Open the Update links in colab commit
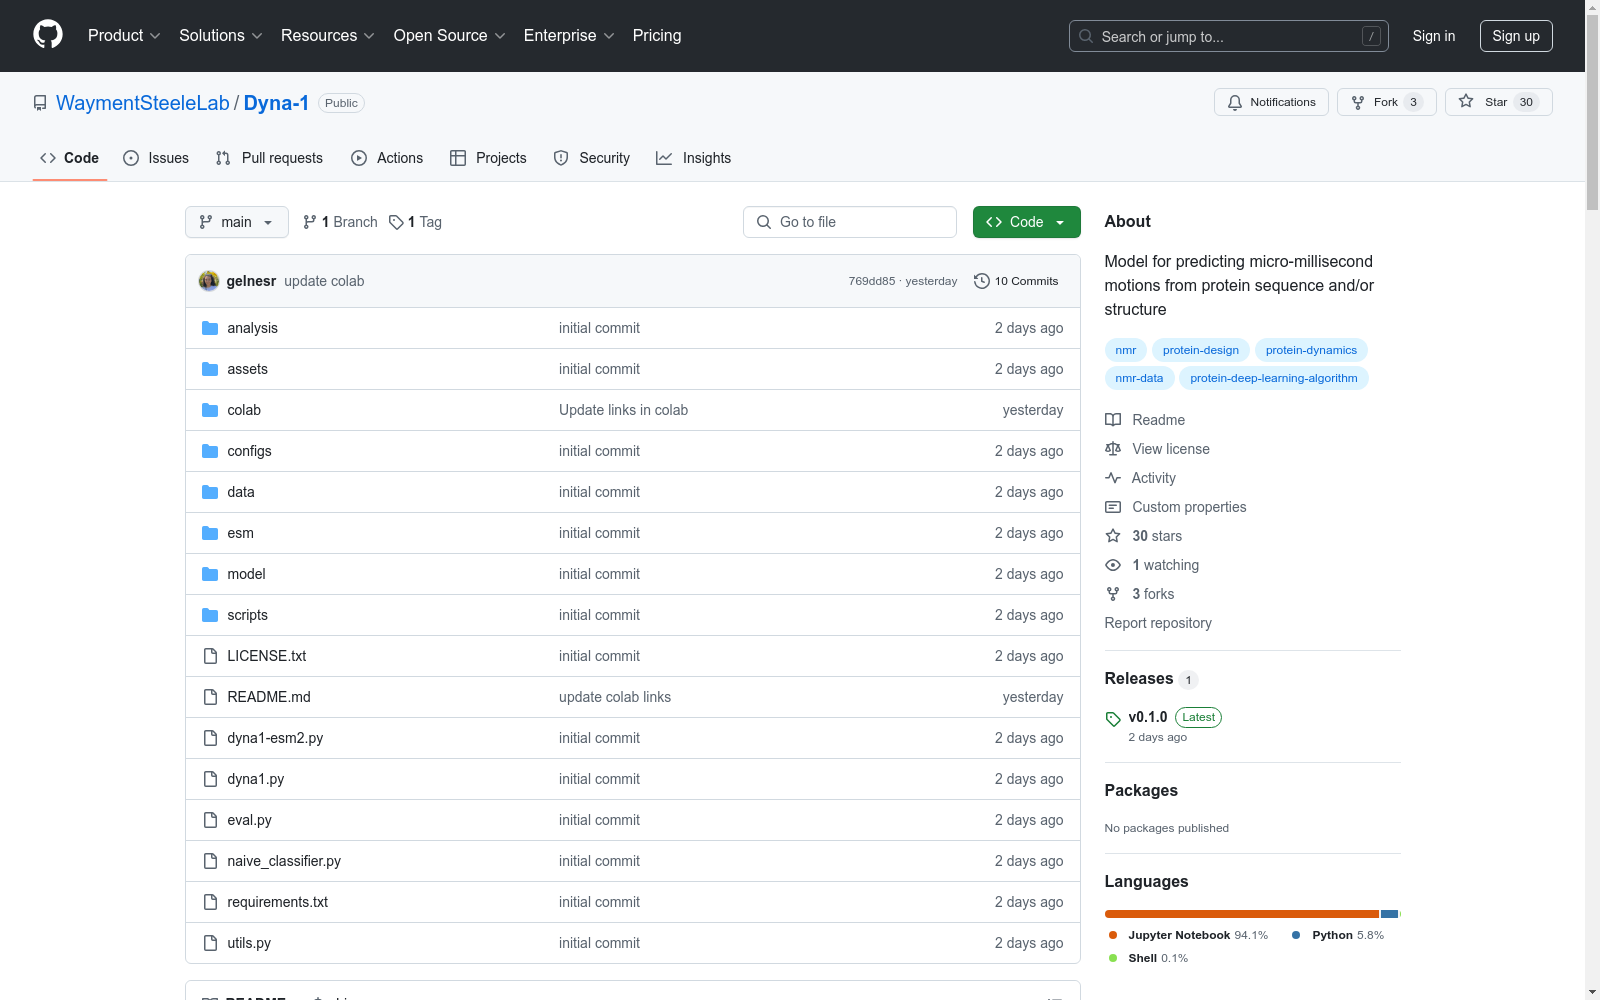 [x=623, y=410]
